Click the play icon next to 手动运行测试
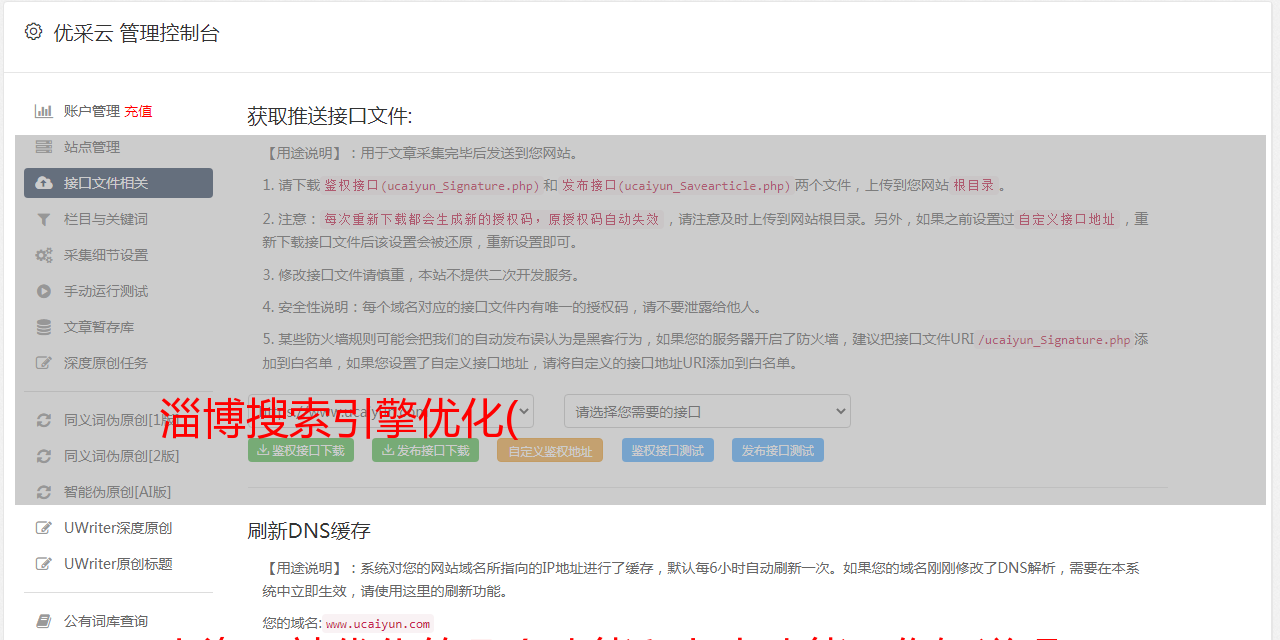 (x=44, y=291)
